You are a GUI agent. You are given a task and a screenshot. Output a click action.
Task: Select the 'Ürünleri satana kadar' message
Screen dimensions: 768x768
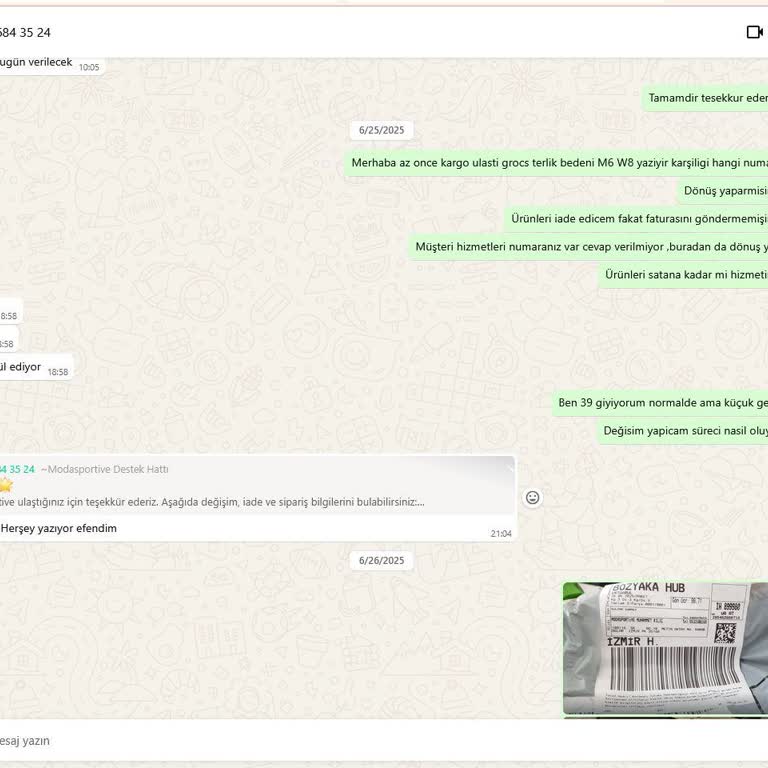pos(683,274)
